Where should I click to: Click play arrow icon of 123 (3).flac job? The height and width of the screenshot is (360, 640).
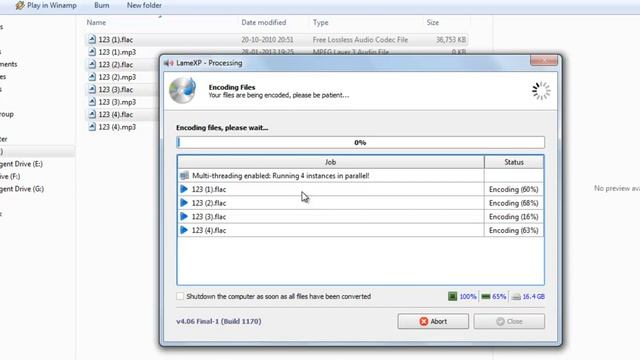point(184,216)
